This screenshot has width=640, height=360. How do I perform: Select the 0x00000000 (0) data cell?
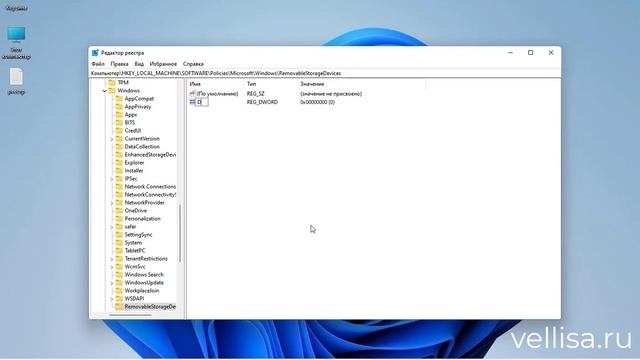click(x=318, y=102)
